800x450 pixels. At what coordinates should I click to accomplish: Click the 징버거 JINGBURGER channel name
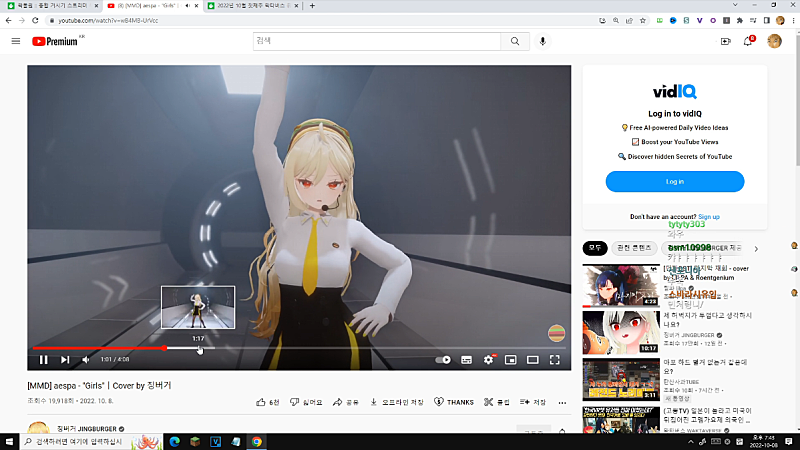87,429
